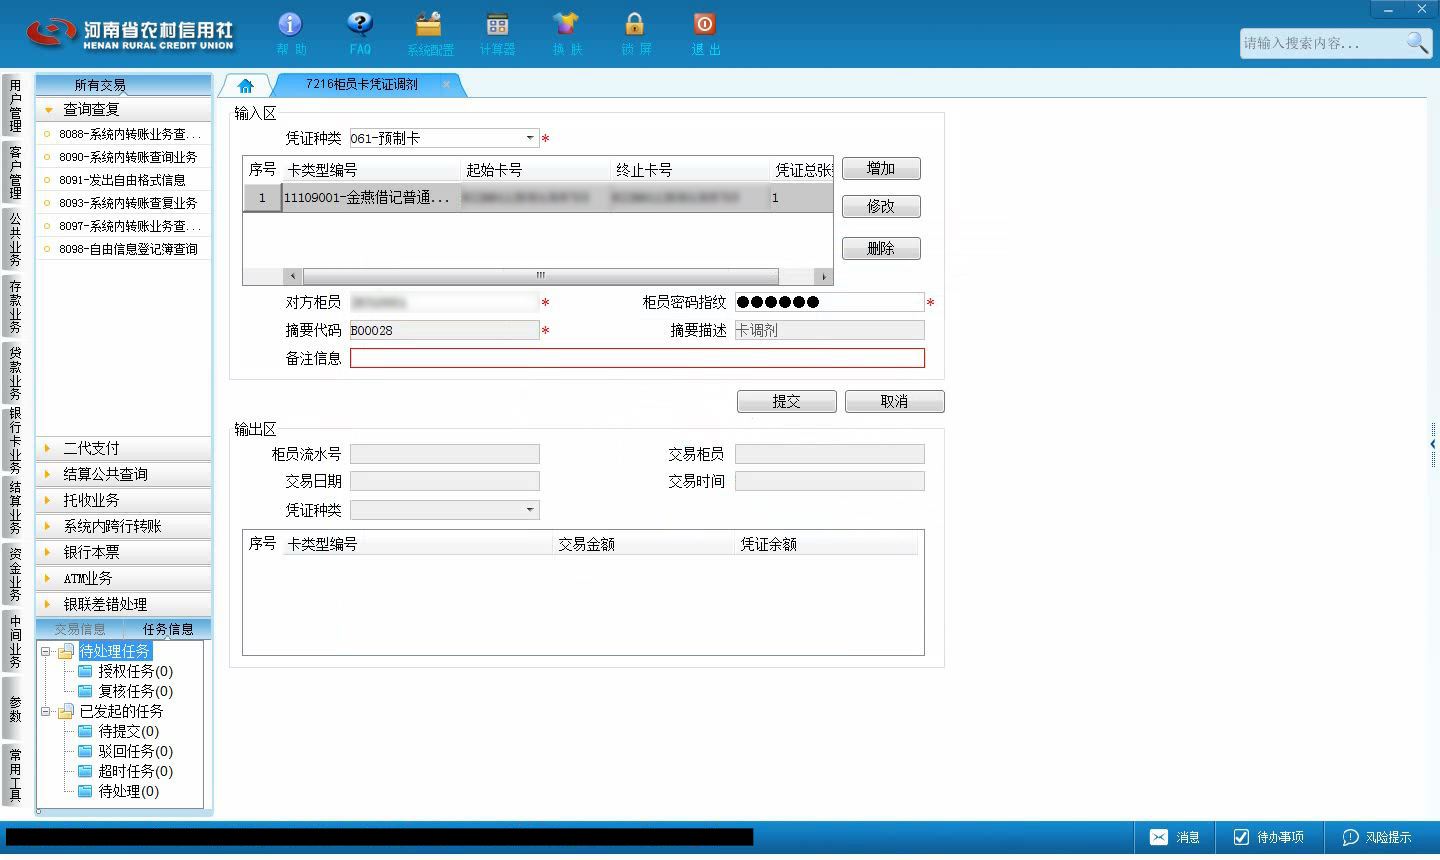Open 8091-发出自由格式信息 transaction
This screenshot has width=1440, height=860.
pyautogui.click(x=124, y=180)
